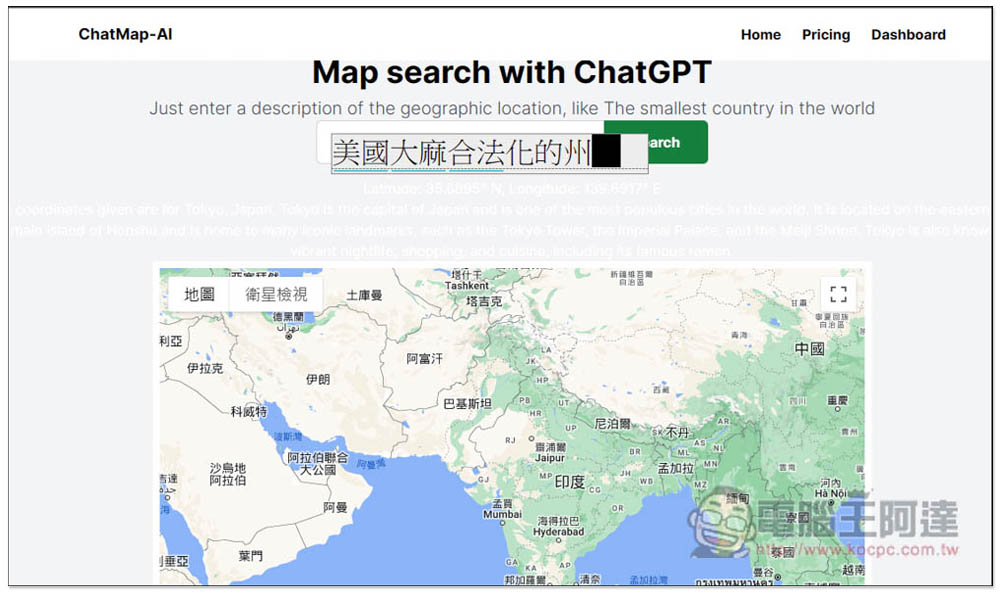Click the 重慶 city label
This screenshot has height=593, width=1000.
pyautogui.click(x=837, y=400)
